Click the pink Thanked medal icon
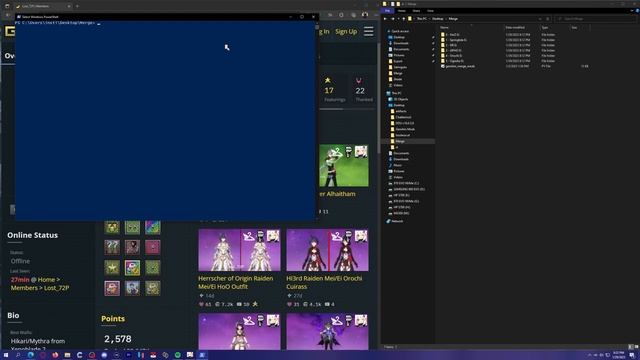The width and height of the screenshot is (640, 360). point(359,80)
